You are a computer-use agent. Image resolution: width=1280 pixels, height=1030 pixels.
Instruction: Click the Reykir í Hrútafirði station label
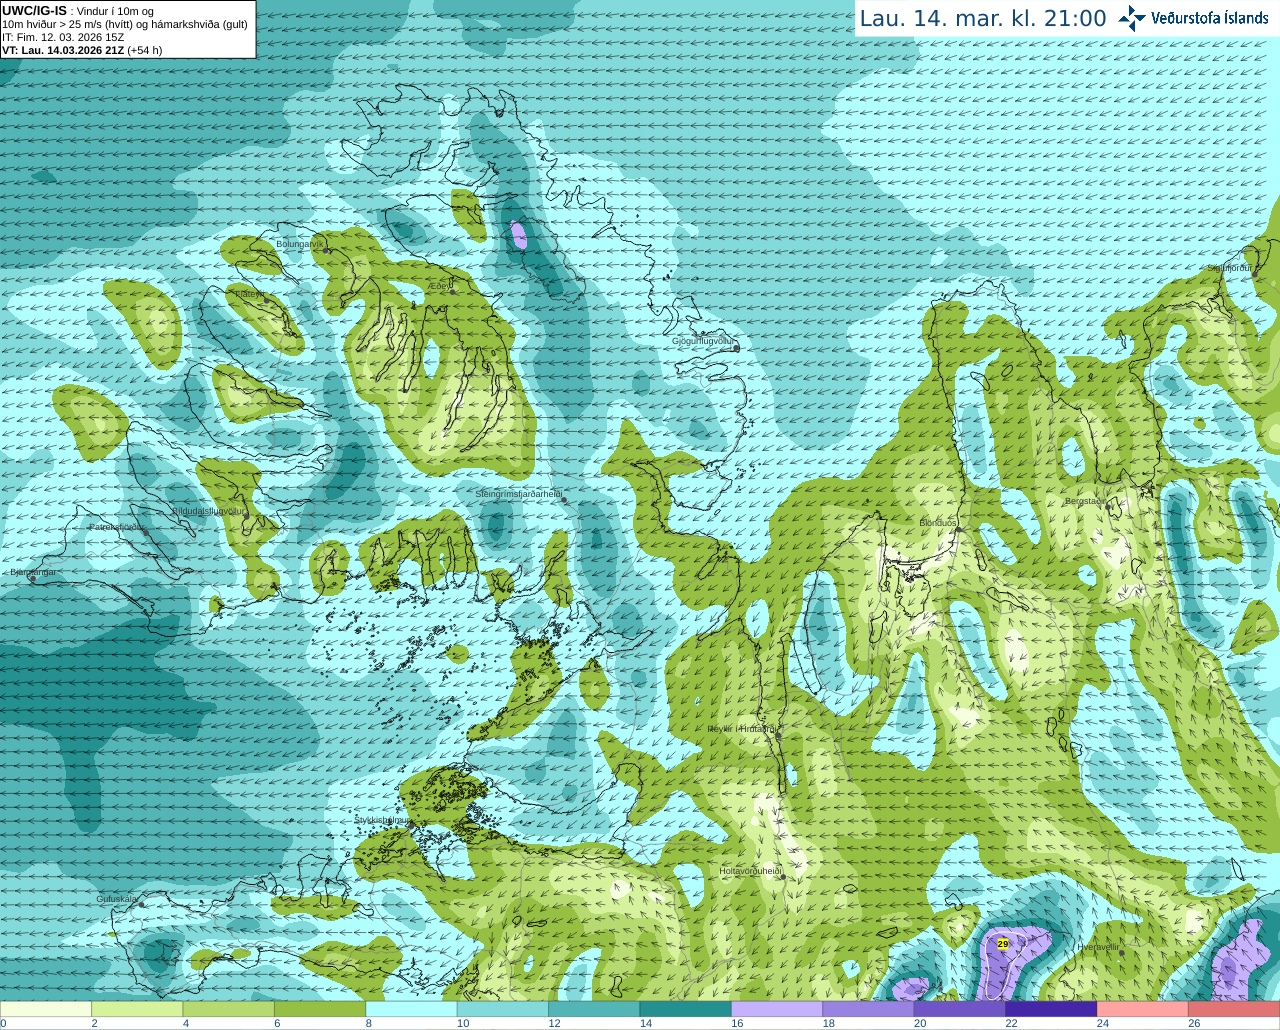pos(741,730)
